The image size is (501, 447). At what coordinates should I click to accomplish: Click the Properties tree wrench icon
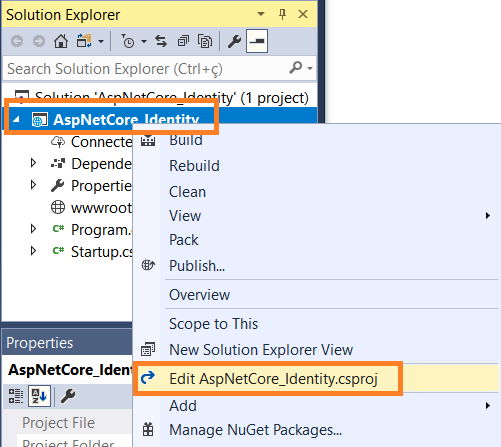[x=58, y=186]
